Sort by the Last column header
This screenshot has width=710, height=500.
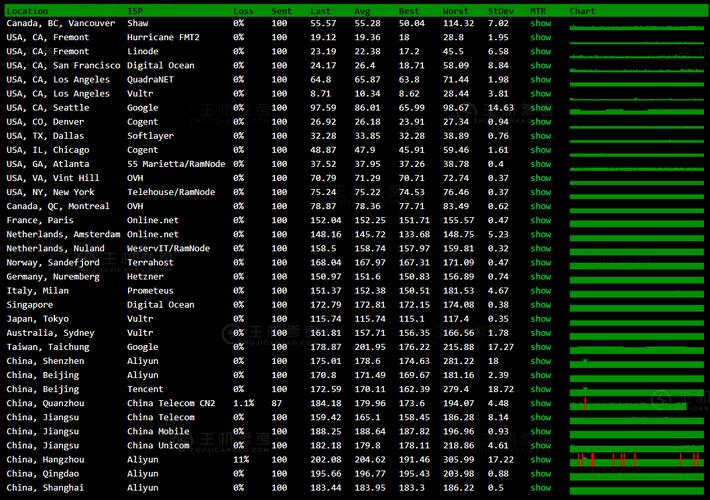[320, 11]
